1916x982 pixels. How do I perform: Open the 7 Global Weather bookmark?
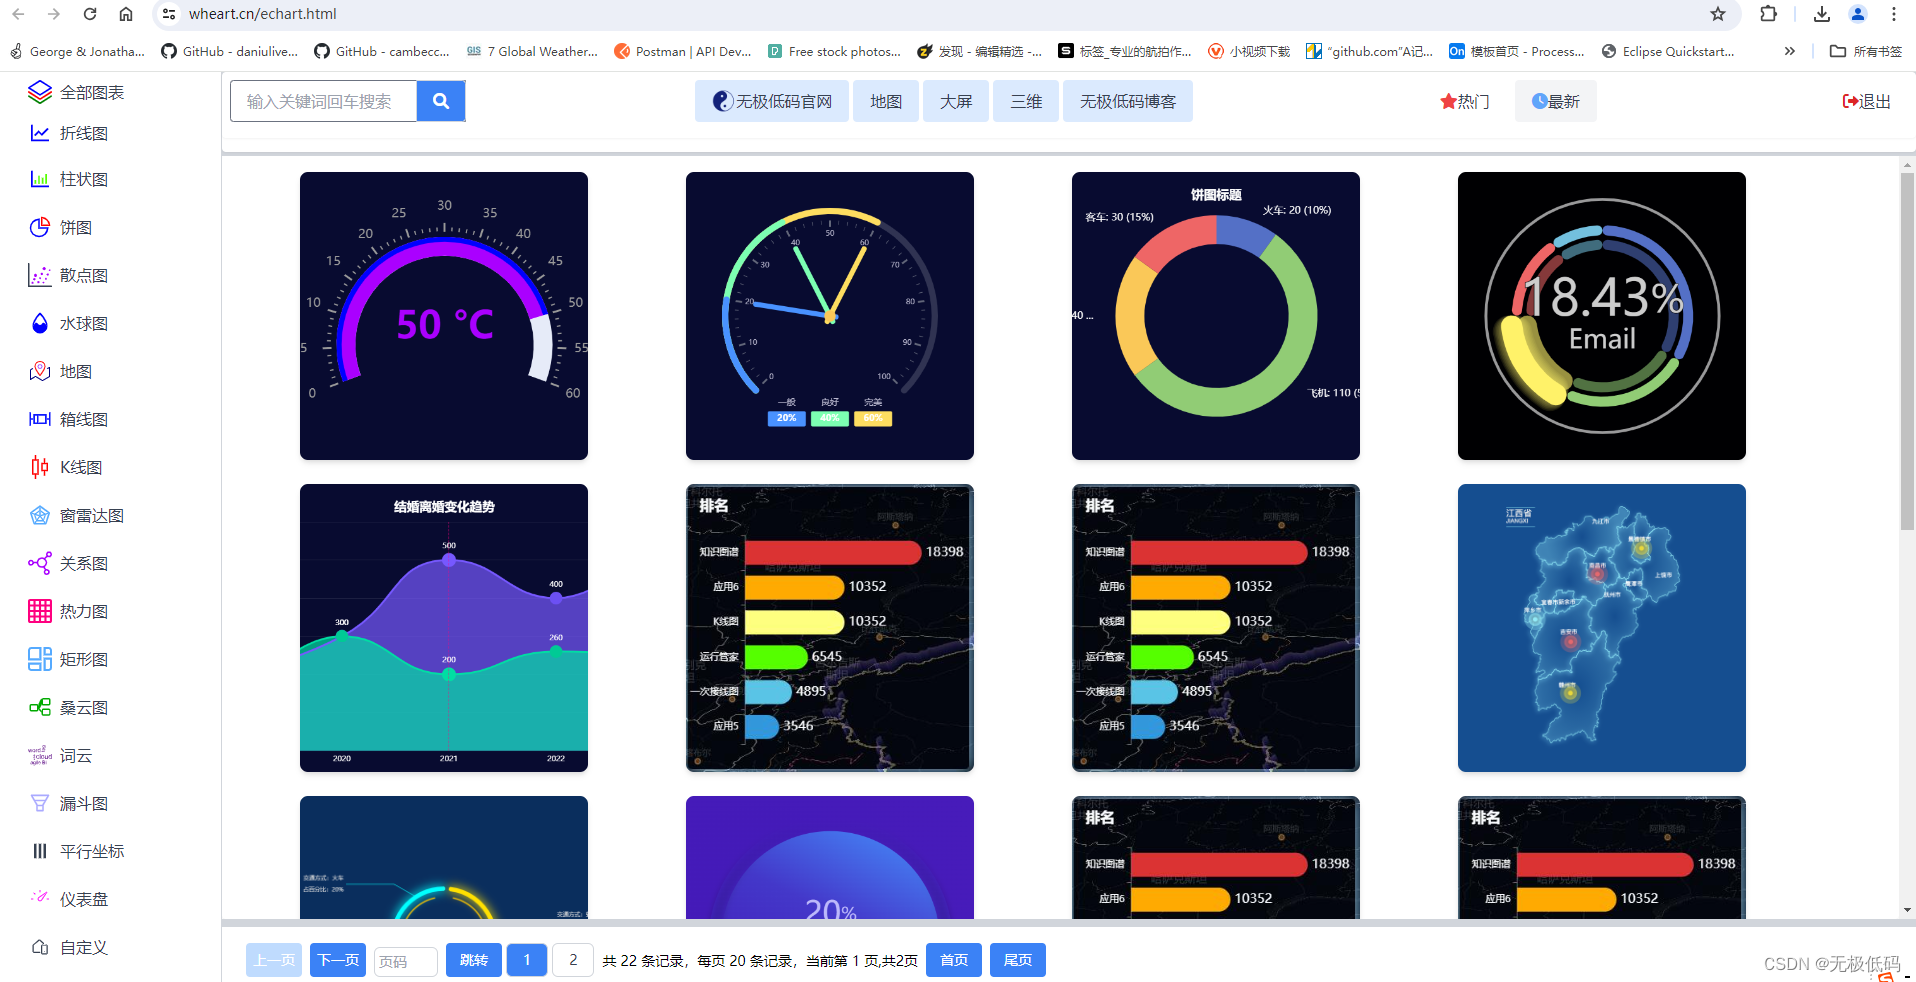point(532,51)
